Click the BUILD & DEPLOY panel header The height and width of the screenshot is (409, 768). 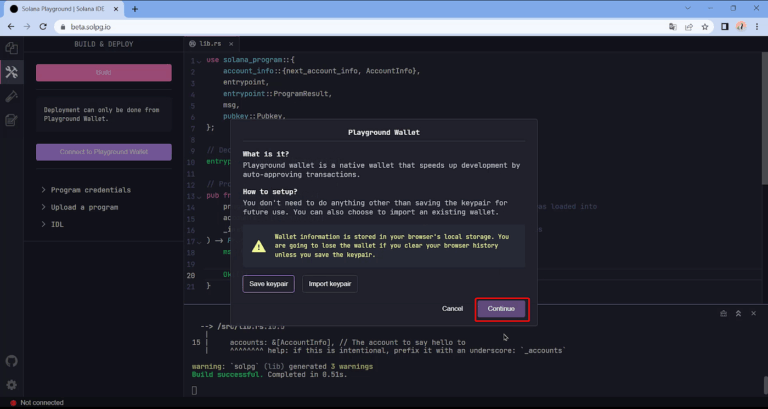(x=104, y=44)
